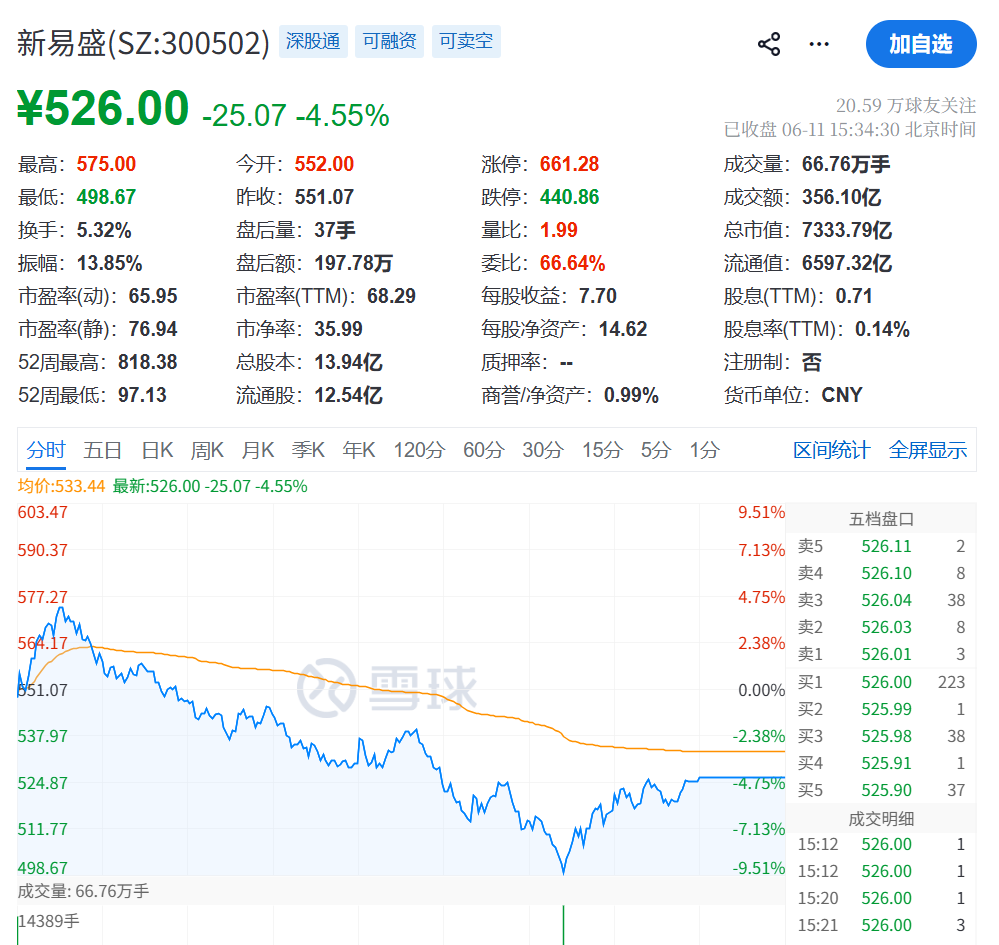Click the 今开 value 552.00

click(324, 164)
